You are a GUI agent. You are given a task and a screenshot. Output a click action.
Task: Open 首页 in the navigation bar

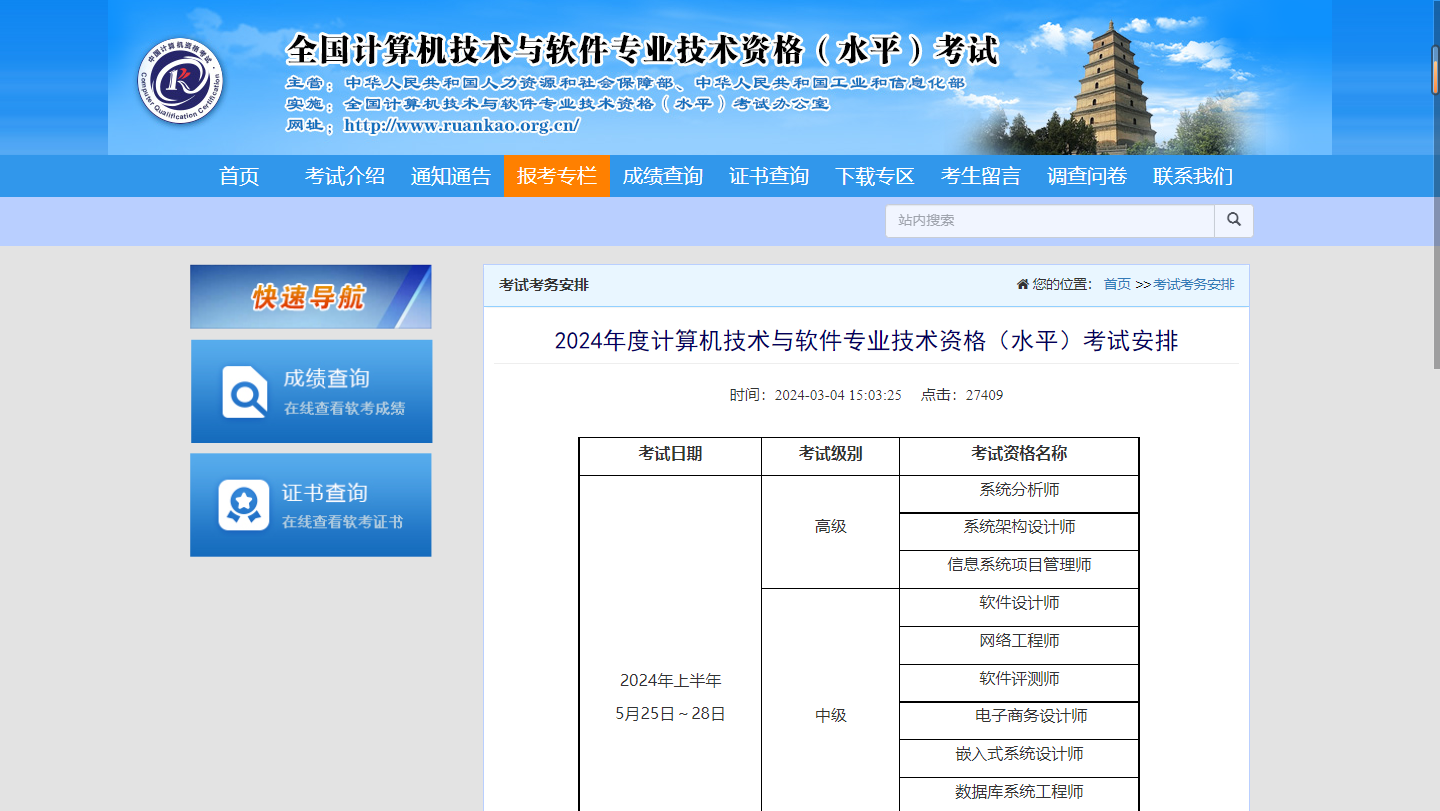[239, 176]
